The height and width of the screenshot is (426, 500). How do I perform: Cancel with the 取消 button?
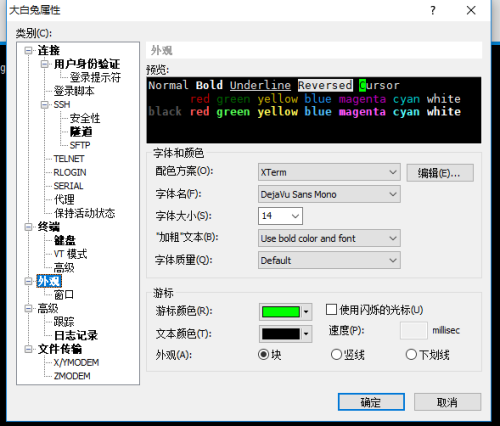[x=447, y=402]
